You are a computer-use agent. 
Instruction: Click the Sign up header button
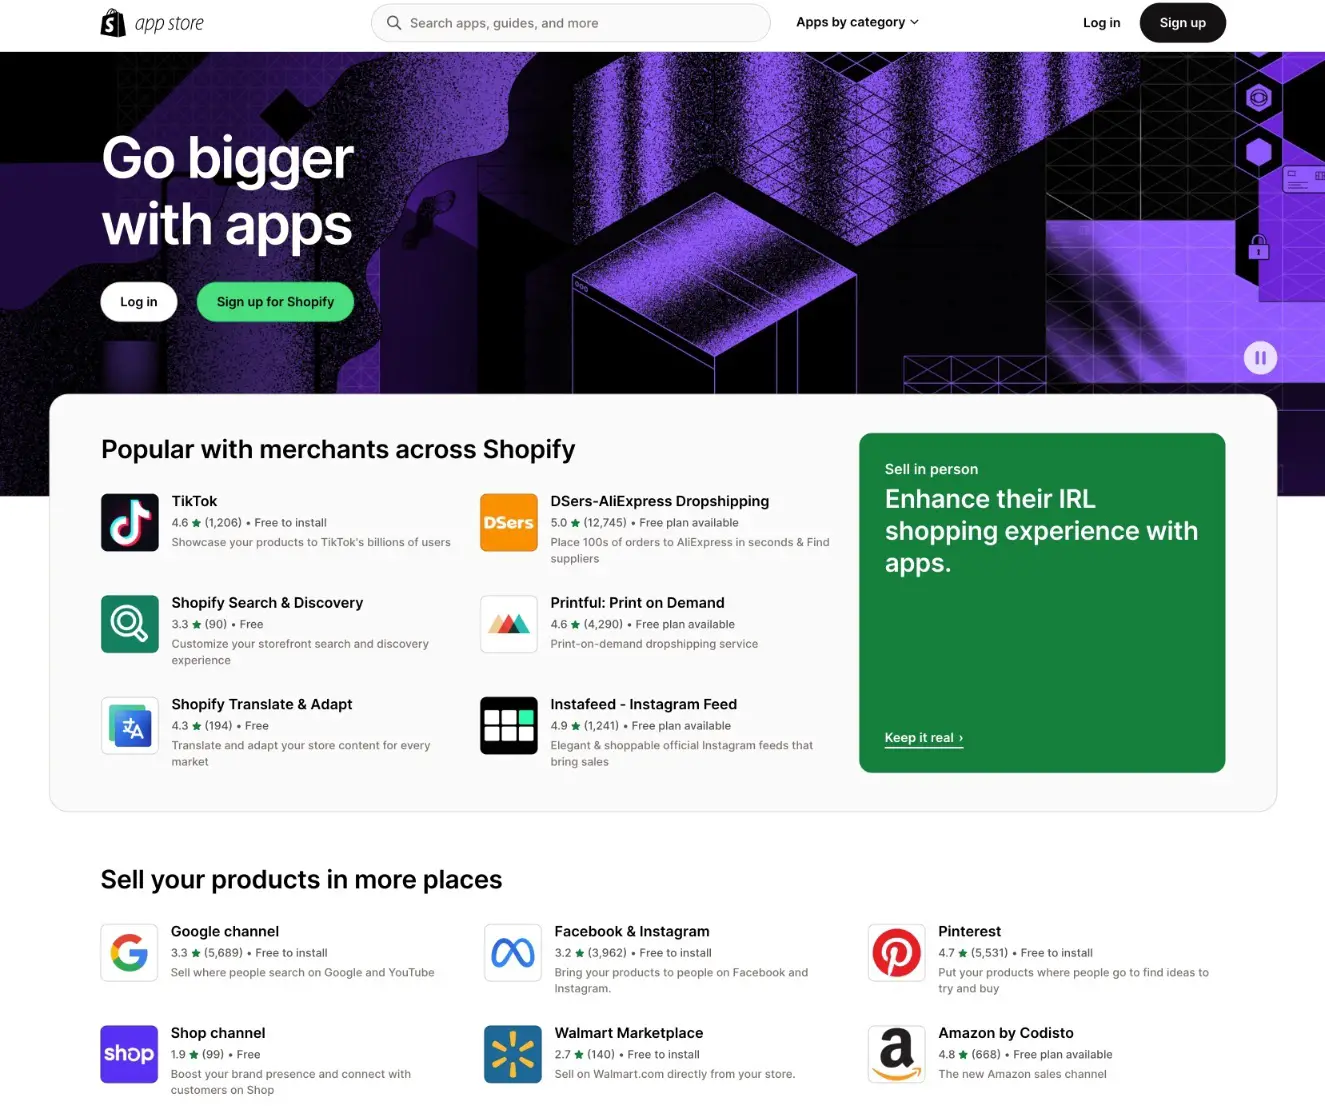click(x=1183, y=23)
